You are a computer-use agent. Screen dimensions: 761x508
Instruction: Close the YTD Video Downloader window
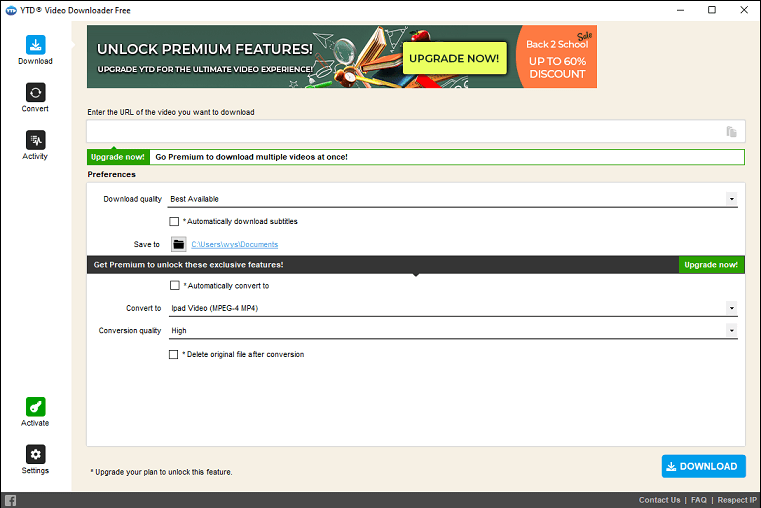point(744,10)
